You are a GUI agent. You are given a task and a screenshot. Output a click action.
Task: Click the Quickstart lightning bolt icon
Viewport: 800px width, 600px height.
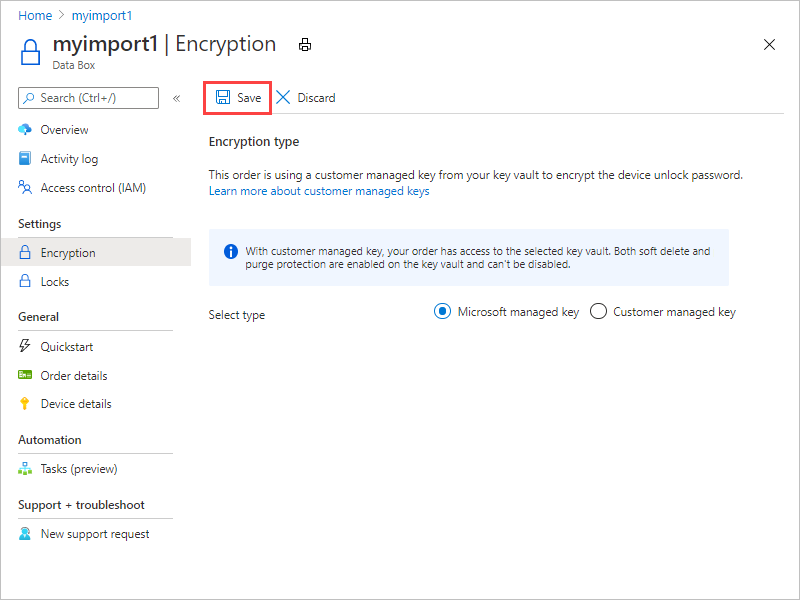(x=24, y=346)
